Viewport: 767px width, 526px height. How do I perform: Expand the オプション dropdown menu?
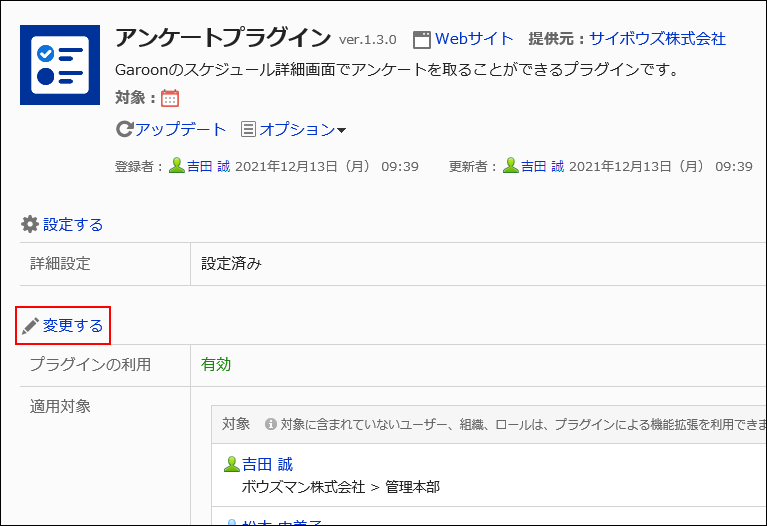[x=302, y=129]
